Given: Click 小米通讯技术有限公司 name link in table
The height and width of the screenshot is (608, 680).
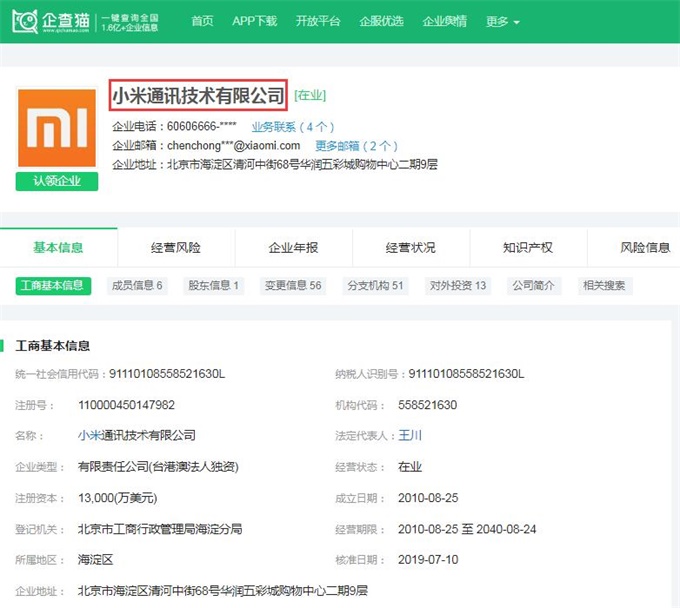Looking at the screenshot, I should 136,436.
